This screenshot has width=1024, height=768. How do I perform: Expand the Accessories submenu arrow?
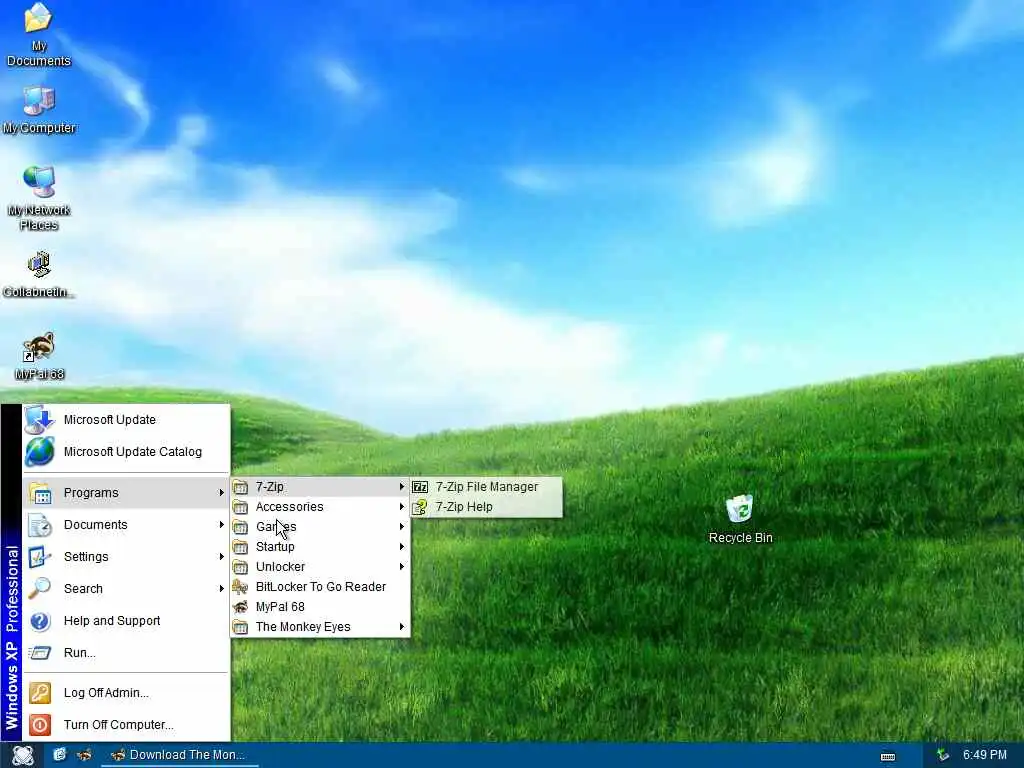402,507
